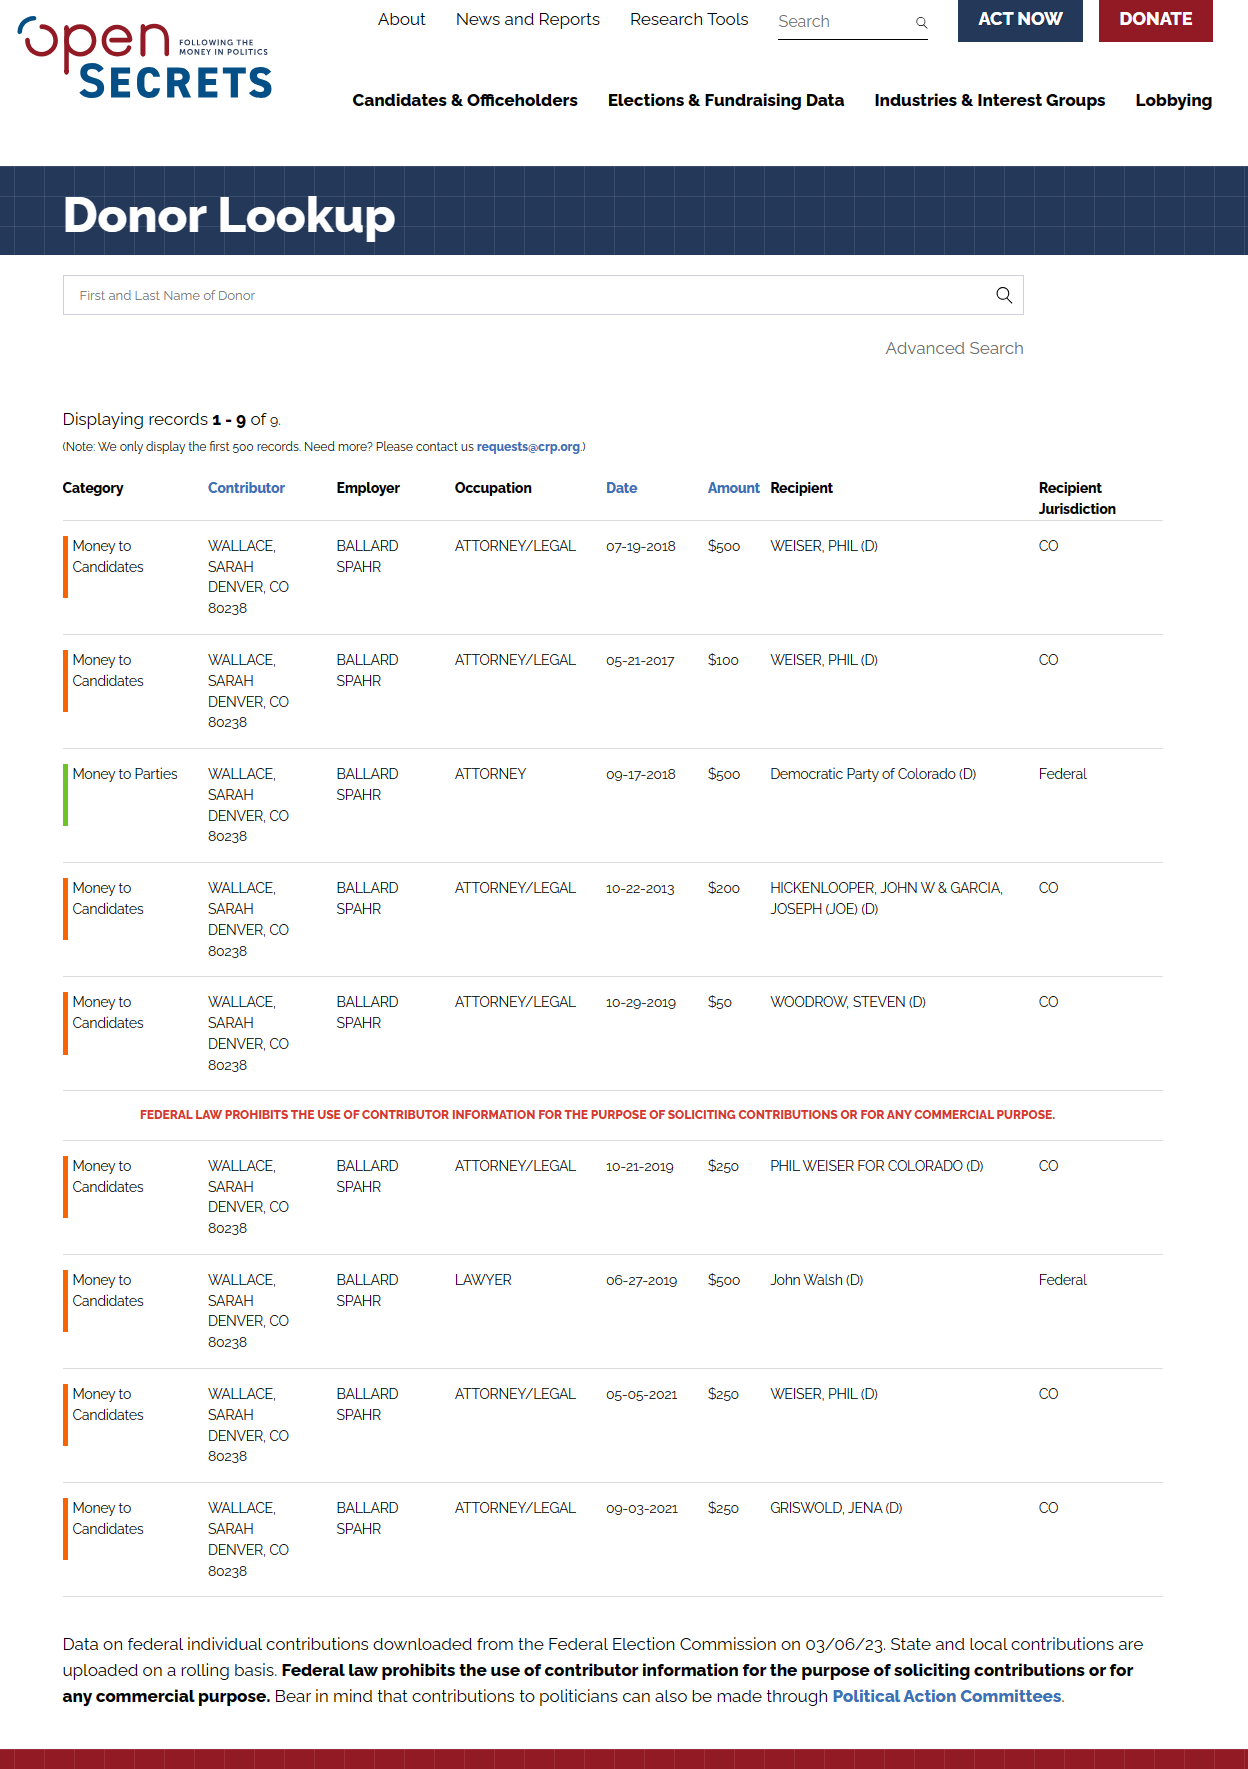Open Advanced Search

(x=955, y=348)
